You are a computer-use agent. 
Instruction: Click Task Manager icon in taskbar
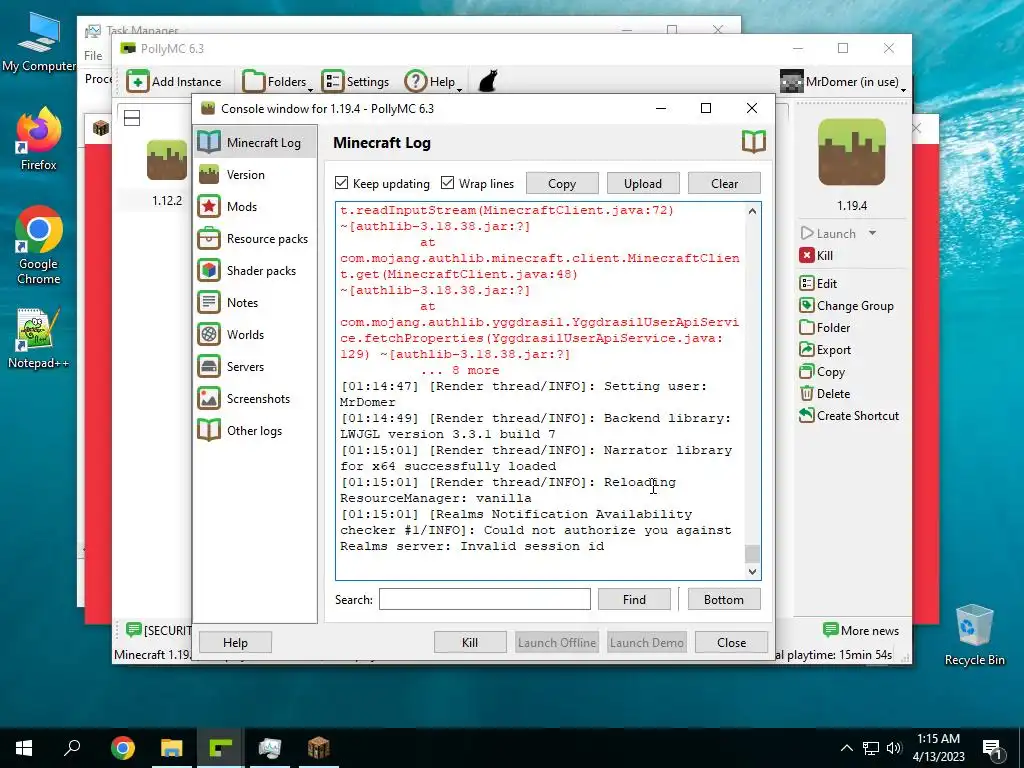click(x=270, y=748)
